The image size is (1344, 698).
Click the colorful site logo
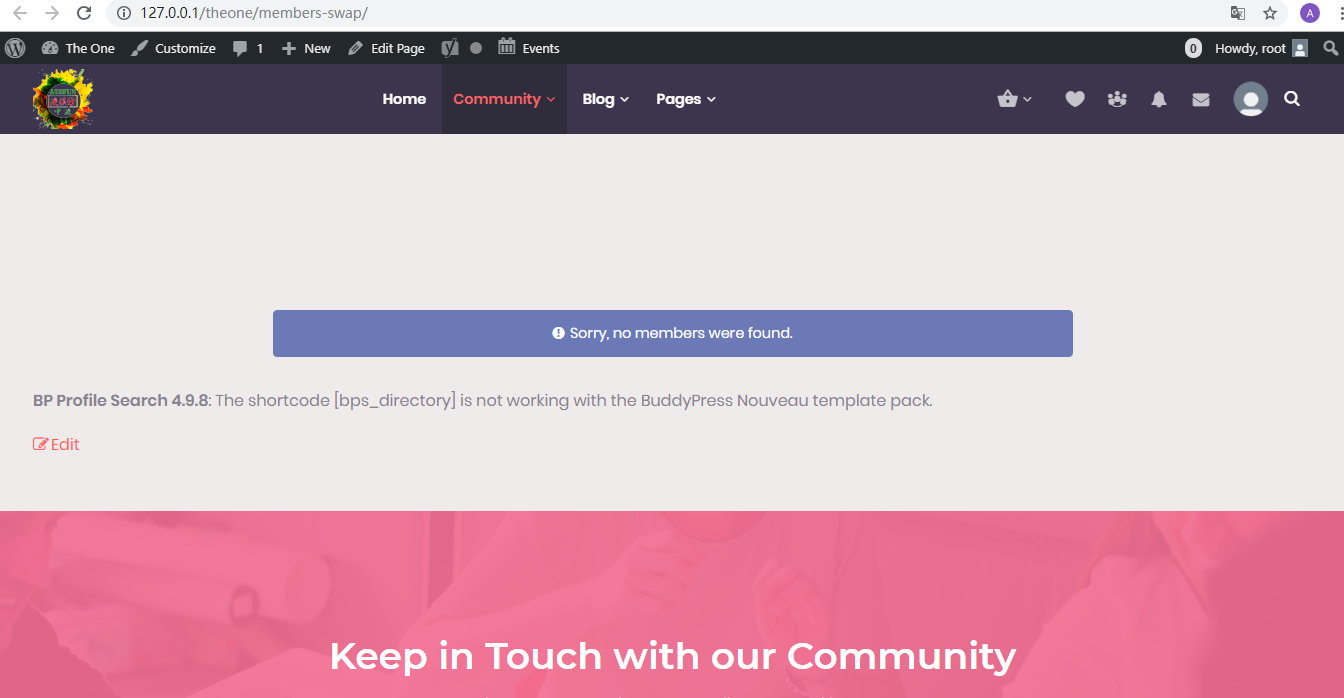click(x=62, y=99)
